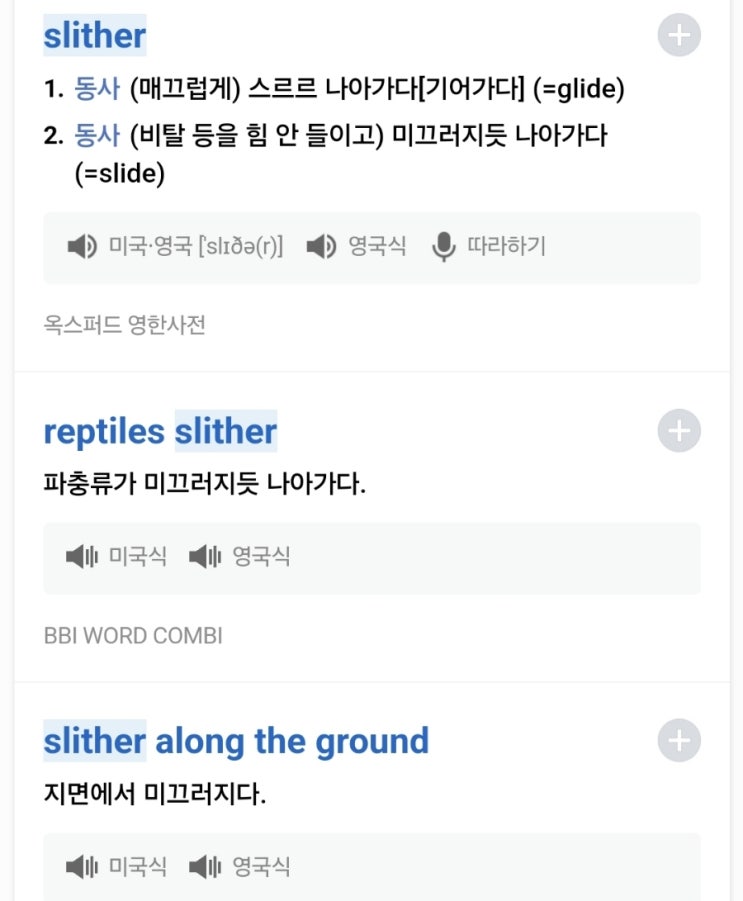The width and height of the screenshot is (743, 901).
Task: Select the BBI WORD COMBI source label
Action: (133, 636)
